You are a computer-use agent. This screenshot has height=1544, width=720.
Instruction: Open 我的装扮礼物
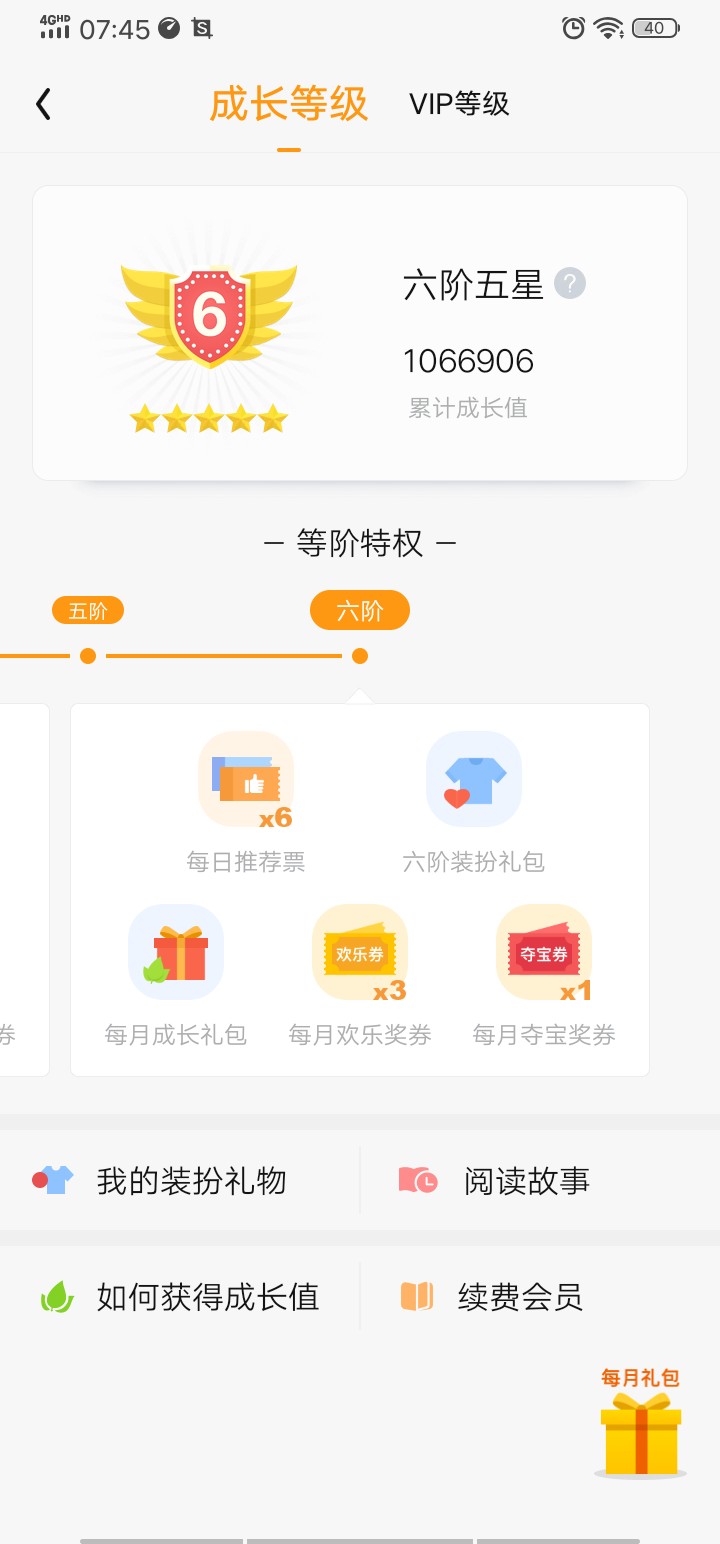[x=180, y=1181]
